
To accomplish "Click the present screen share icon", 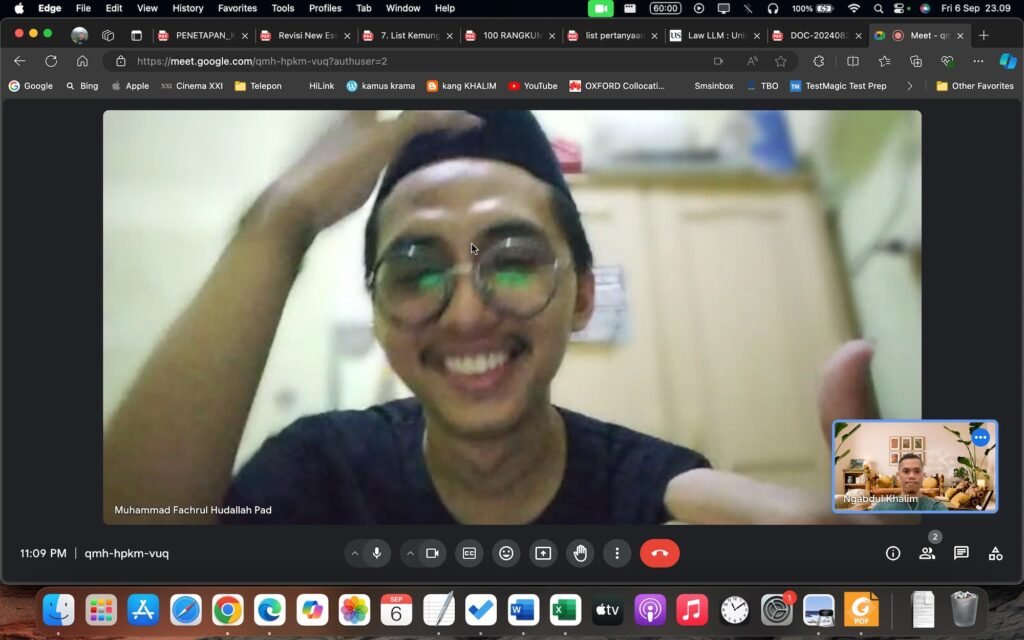I will 542,553.
